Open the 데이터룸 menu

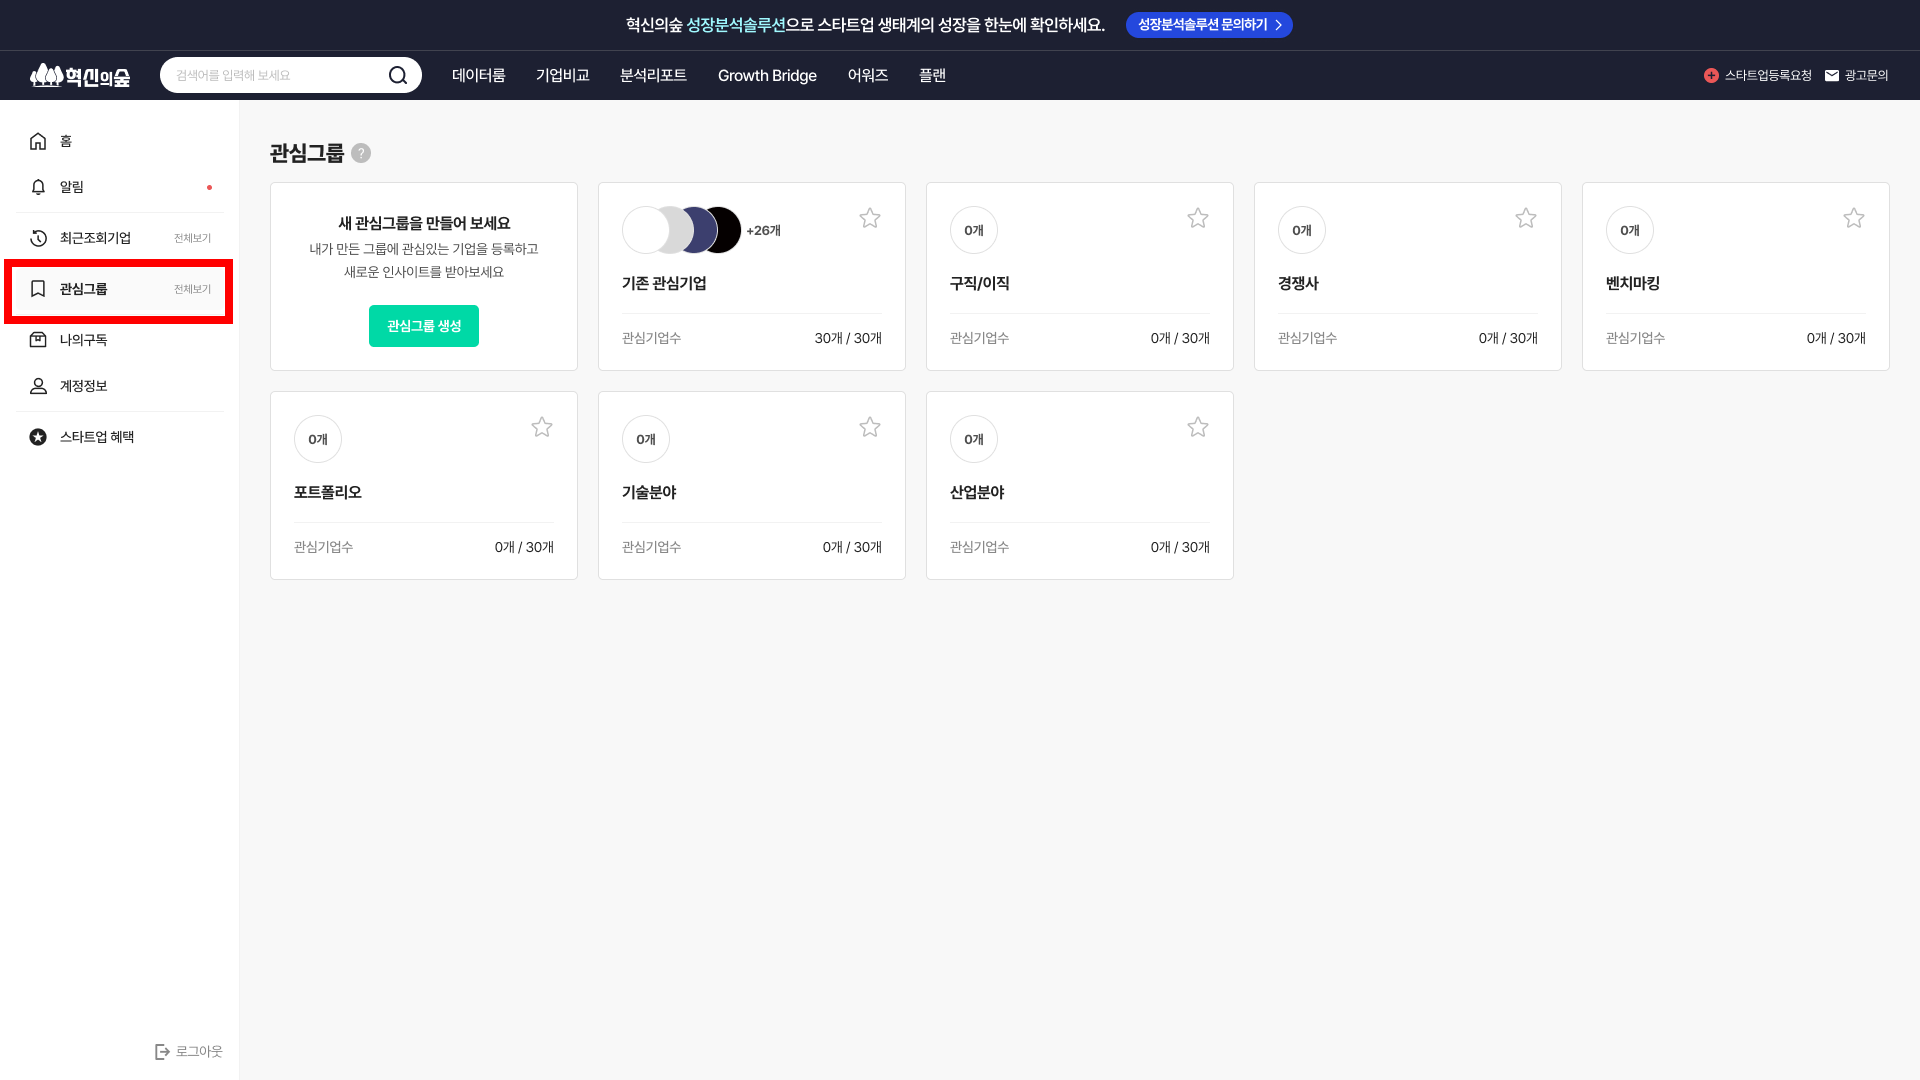click(x=478, y=76)
